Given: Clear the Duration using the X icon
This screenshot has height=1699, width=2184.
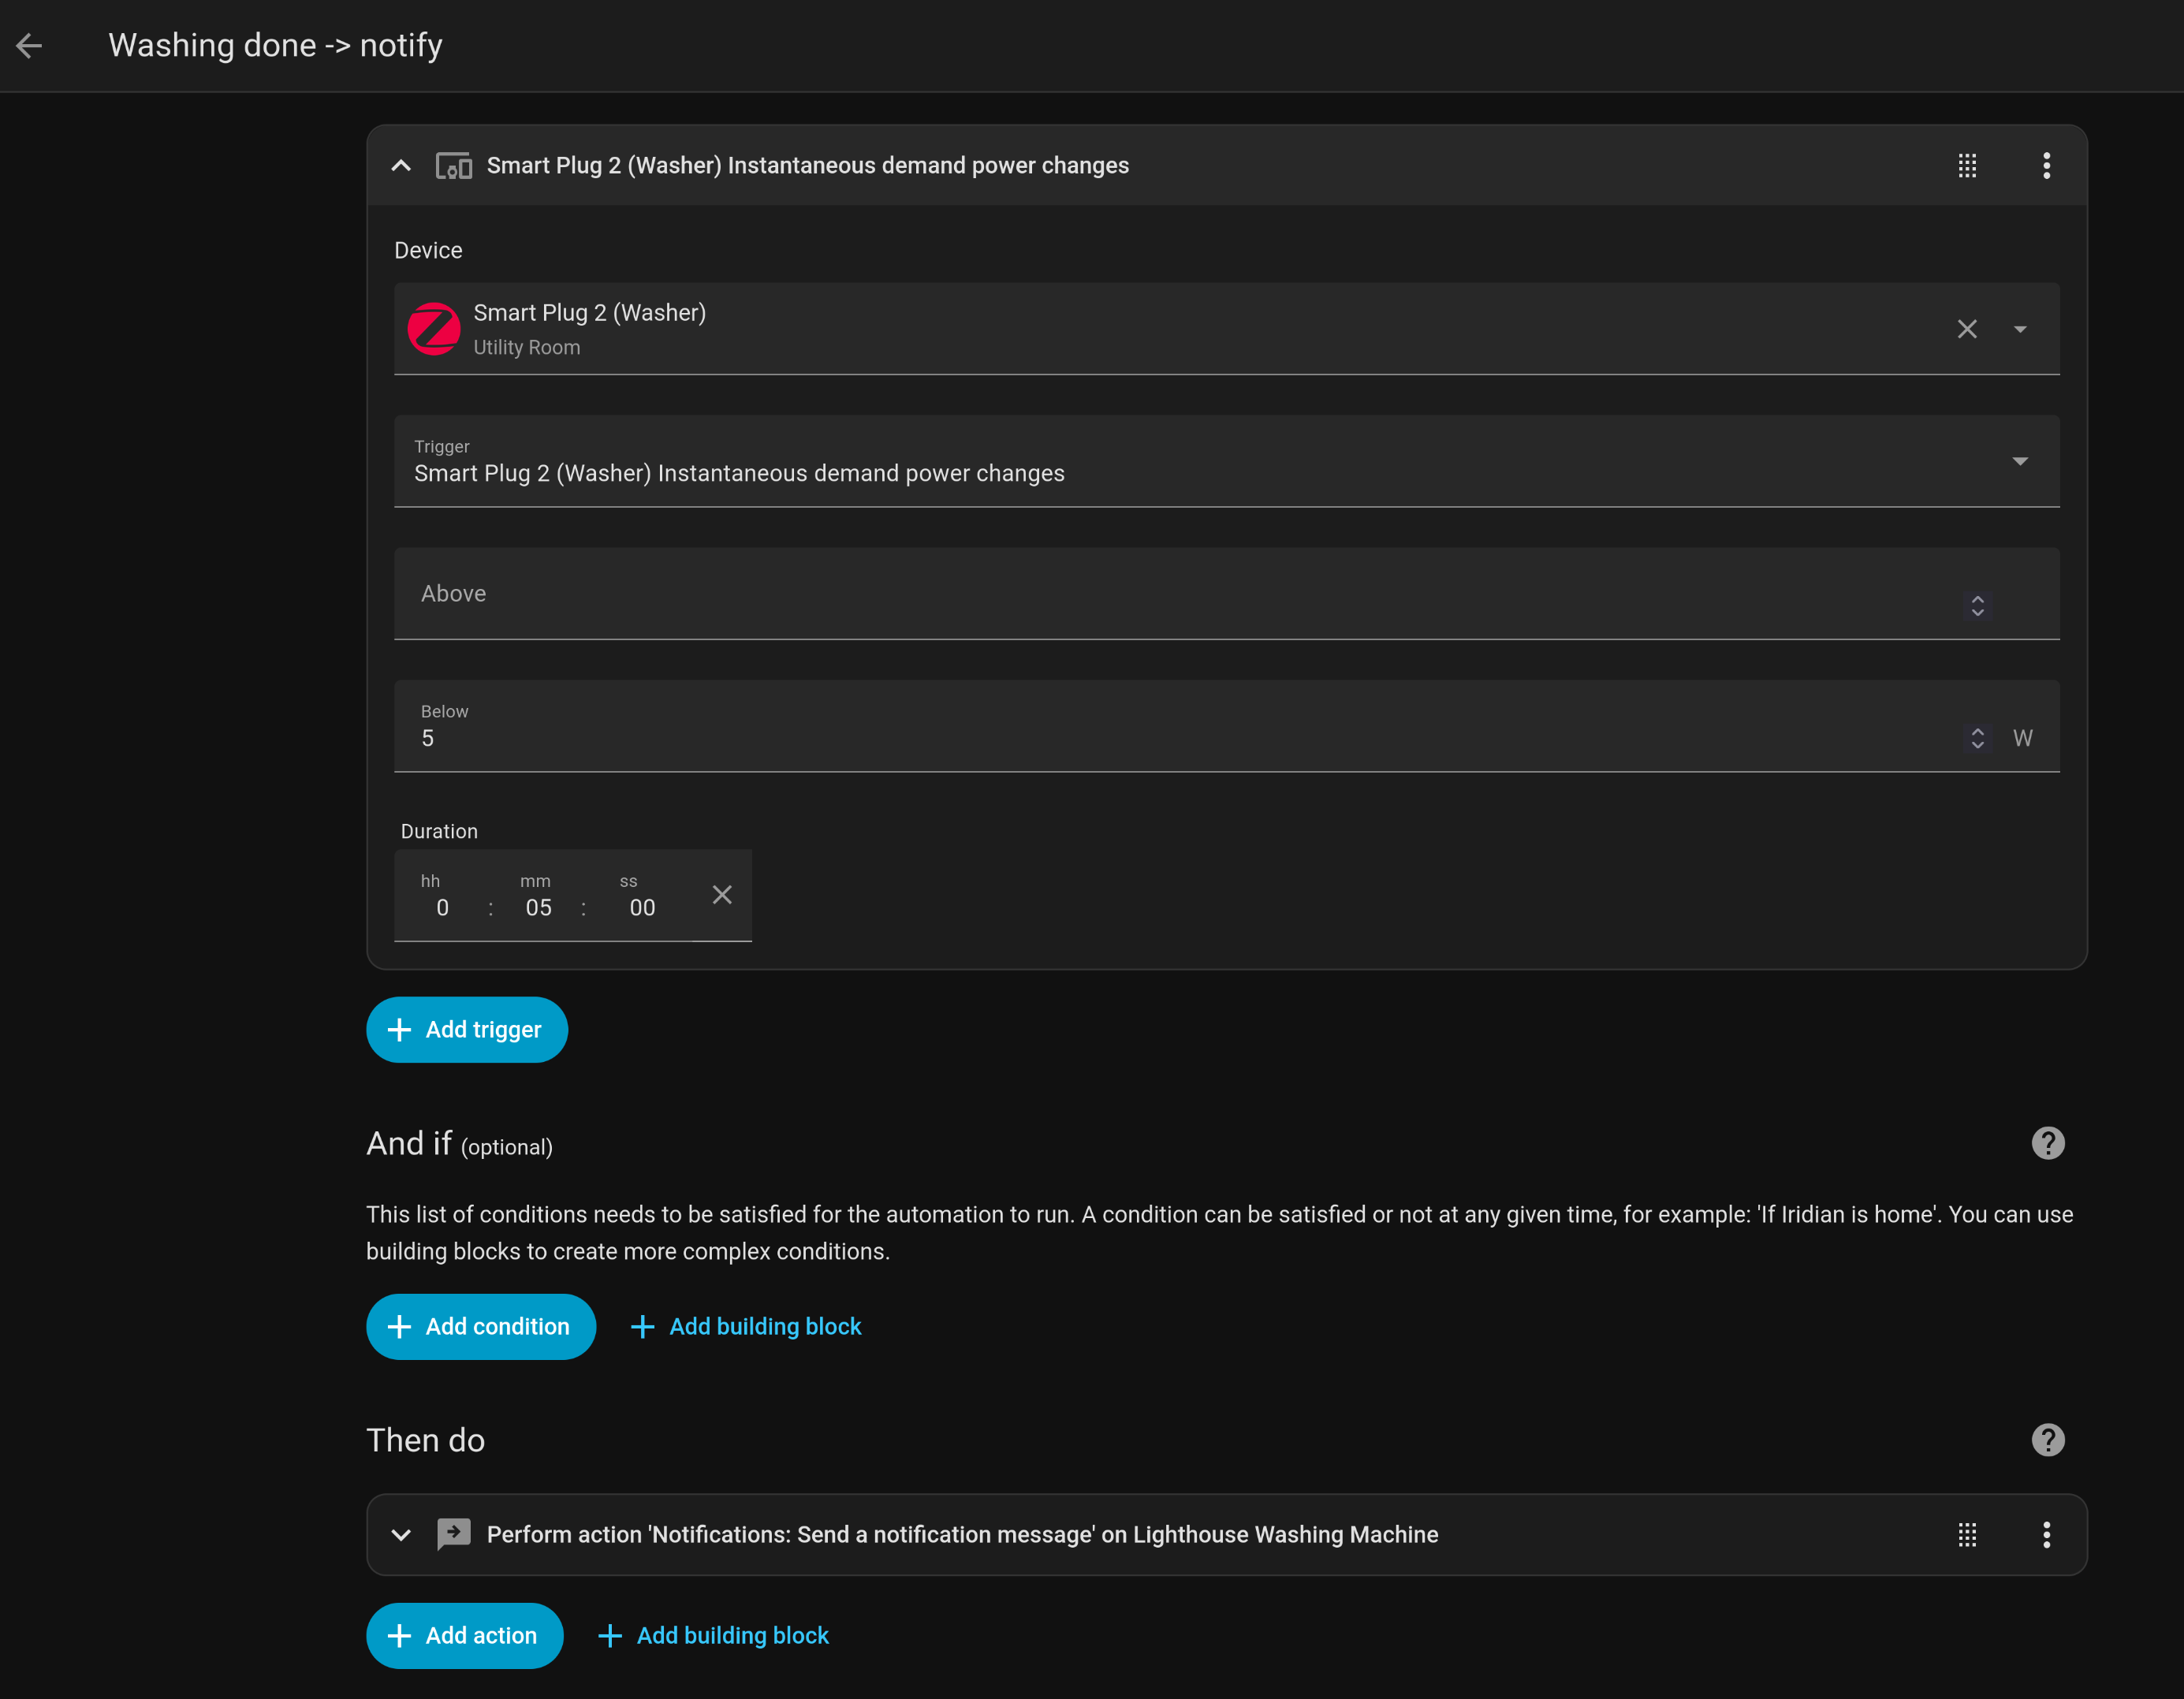Looking at the screenshot, I should 721,895.
